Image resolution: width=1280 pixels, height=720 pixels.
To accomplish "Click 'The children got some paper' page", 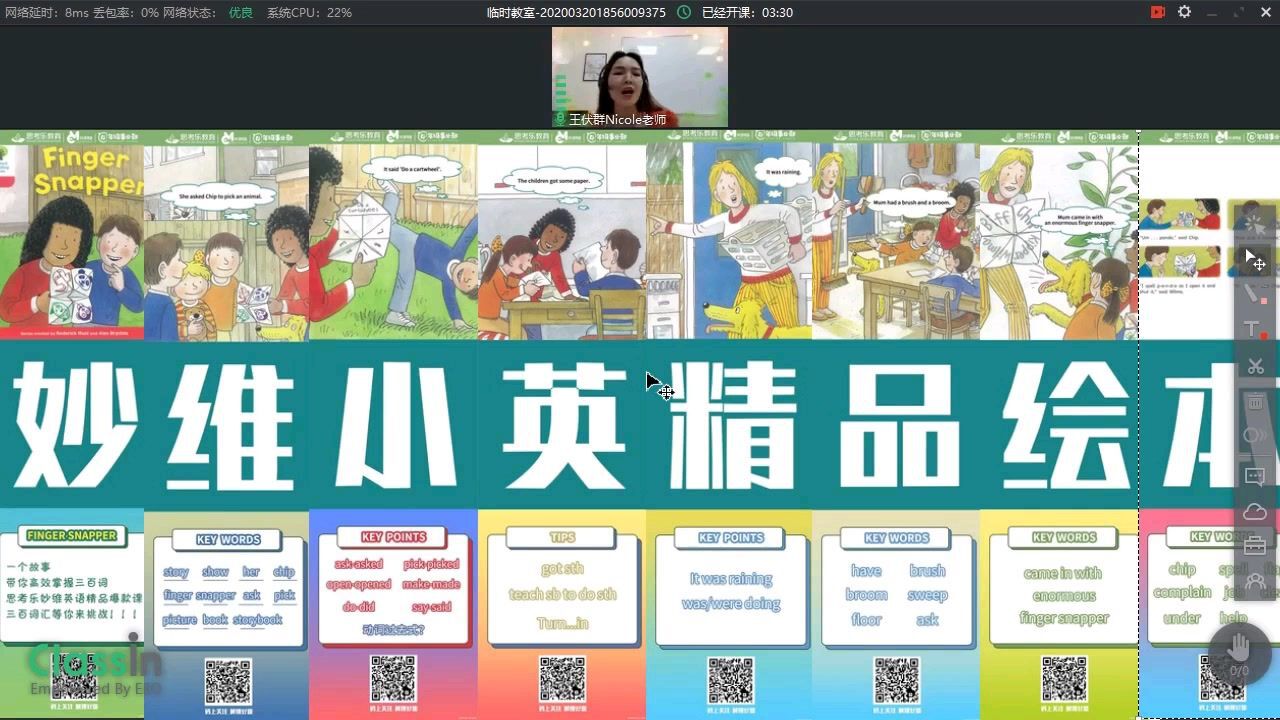I will tap(562, 241).
